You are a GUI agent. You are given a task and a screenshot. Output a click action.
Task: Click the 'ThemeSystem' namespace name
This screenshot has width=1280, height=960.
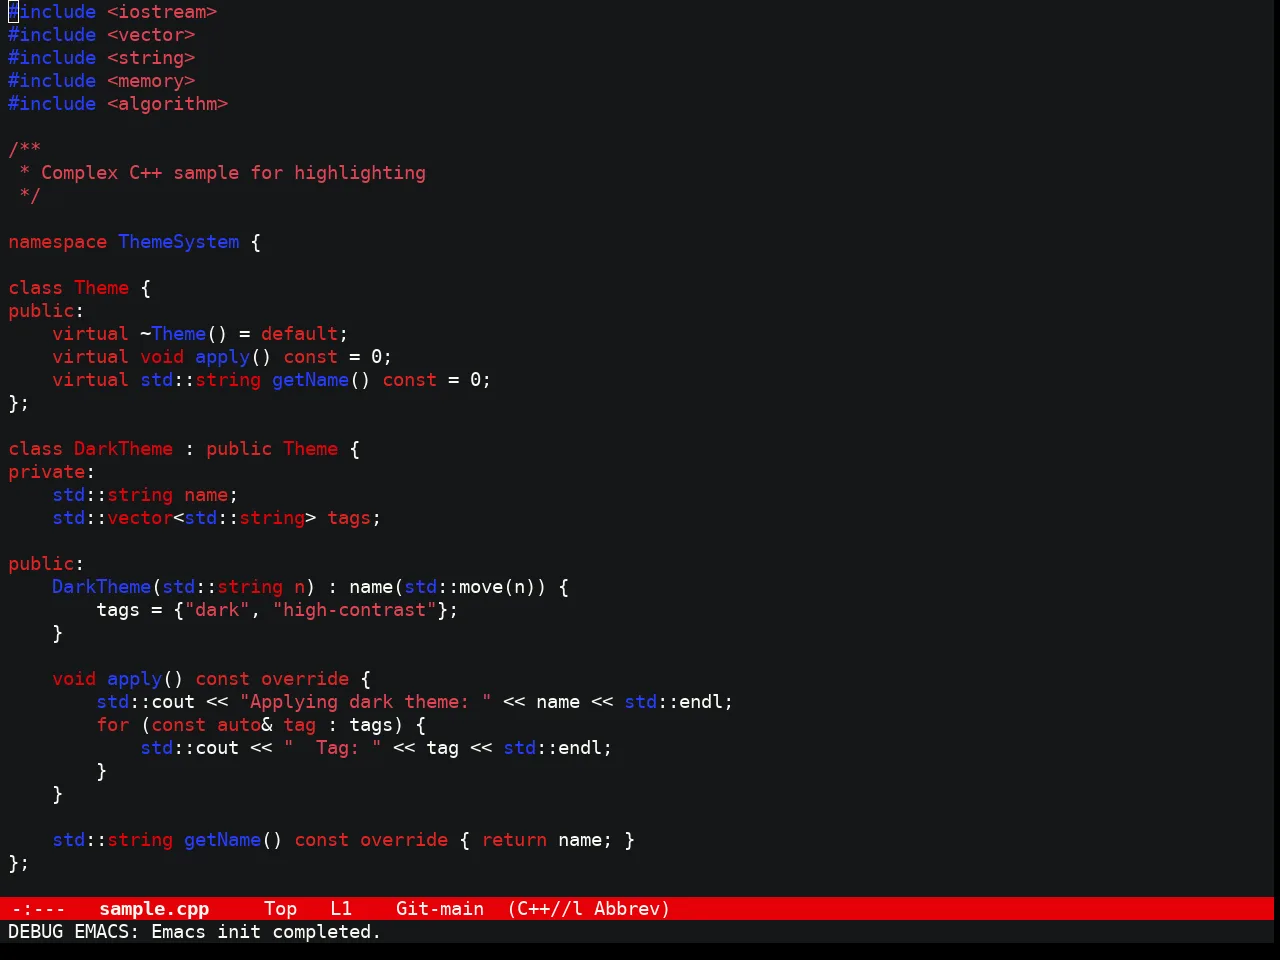(x=179, y=242)
